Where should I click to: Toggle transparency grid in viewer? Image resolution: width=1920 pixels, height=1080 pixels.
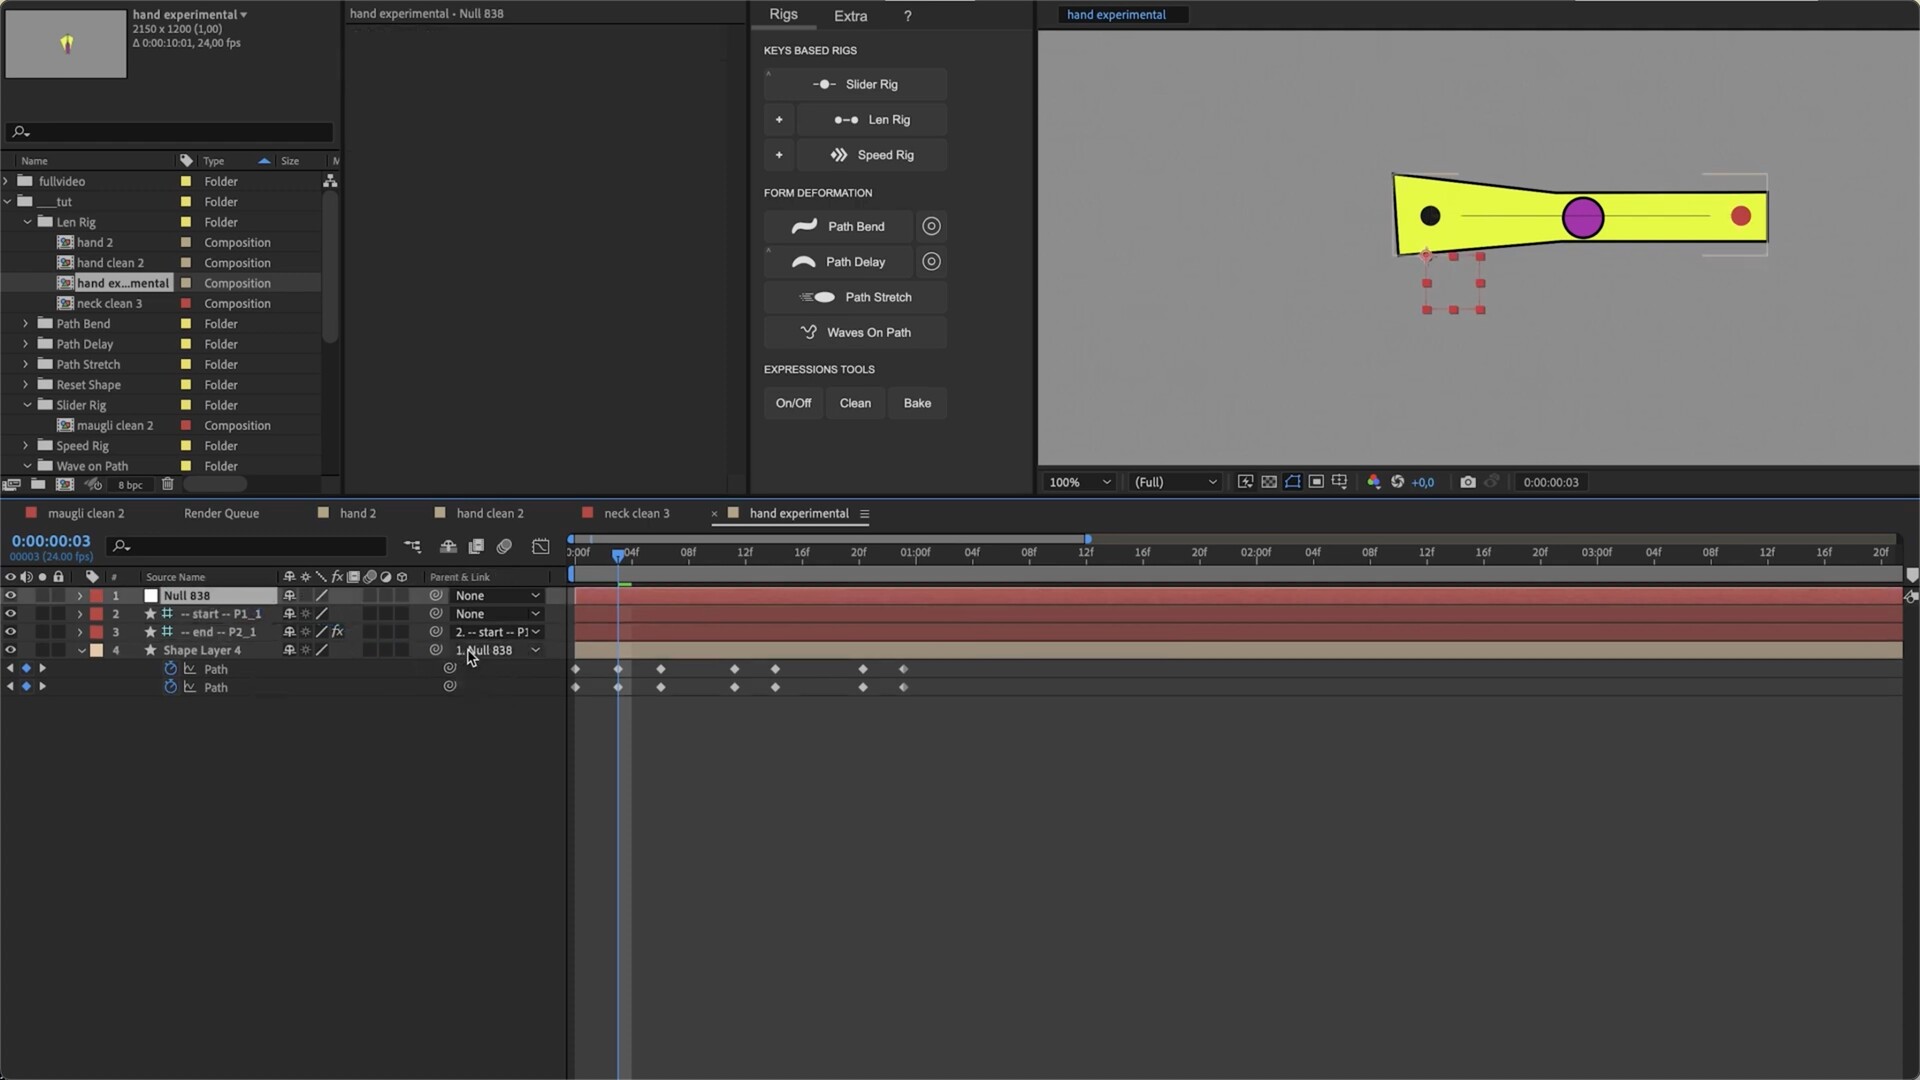(1269, 482)
